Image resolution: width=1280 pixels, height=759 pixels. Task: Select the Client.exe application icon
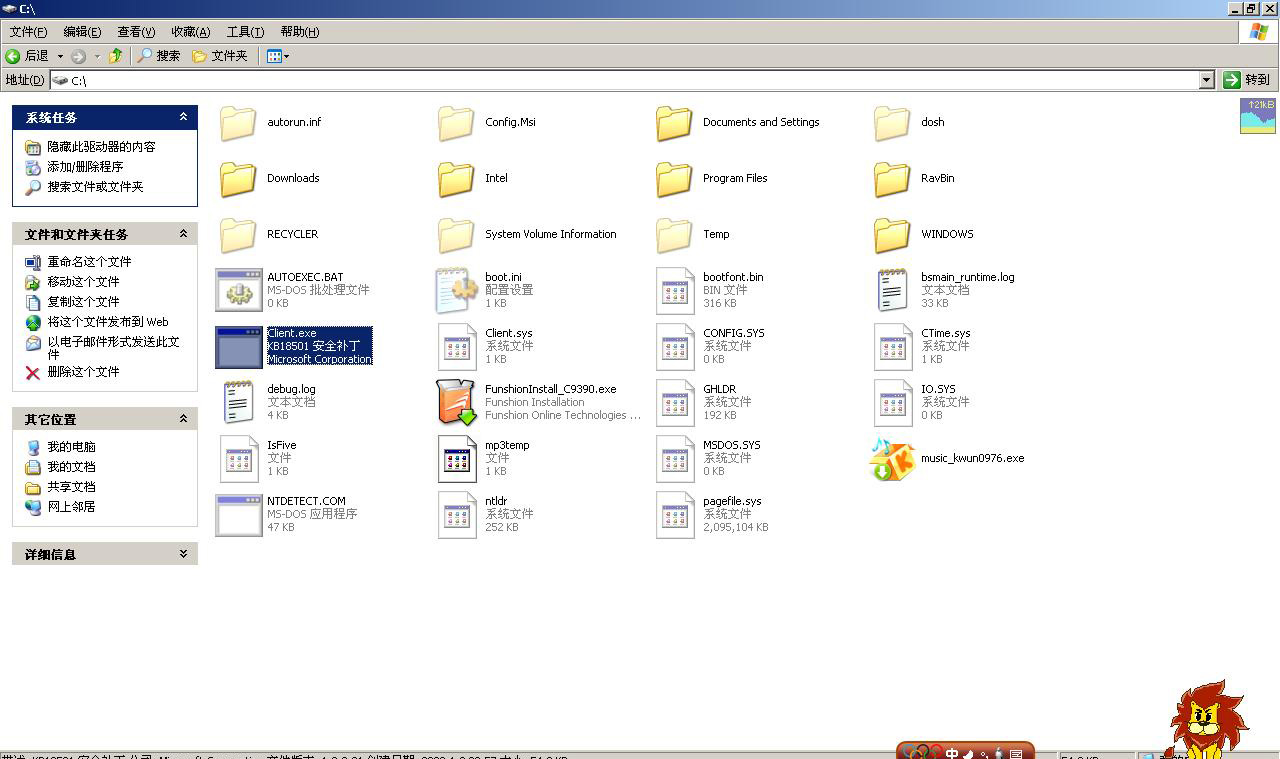tap(239, 347)
